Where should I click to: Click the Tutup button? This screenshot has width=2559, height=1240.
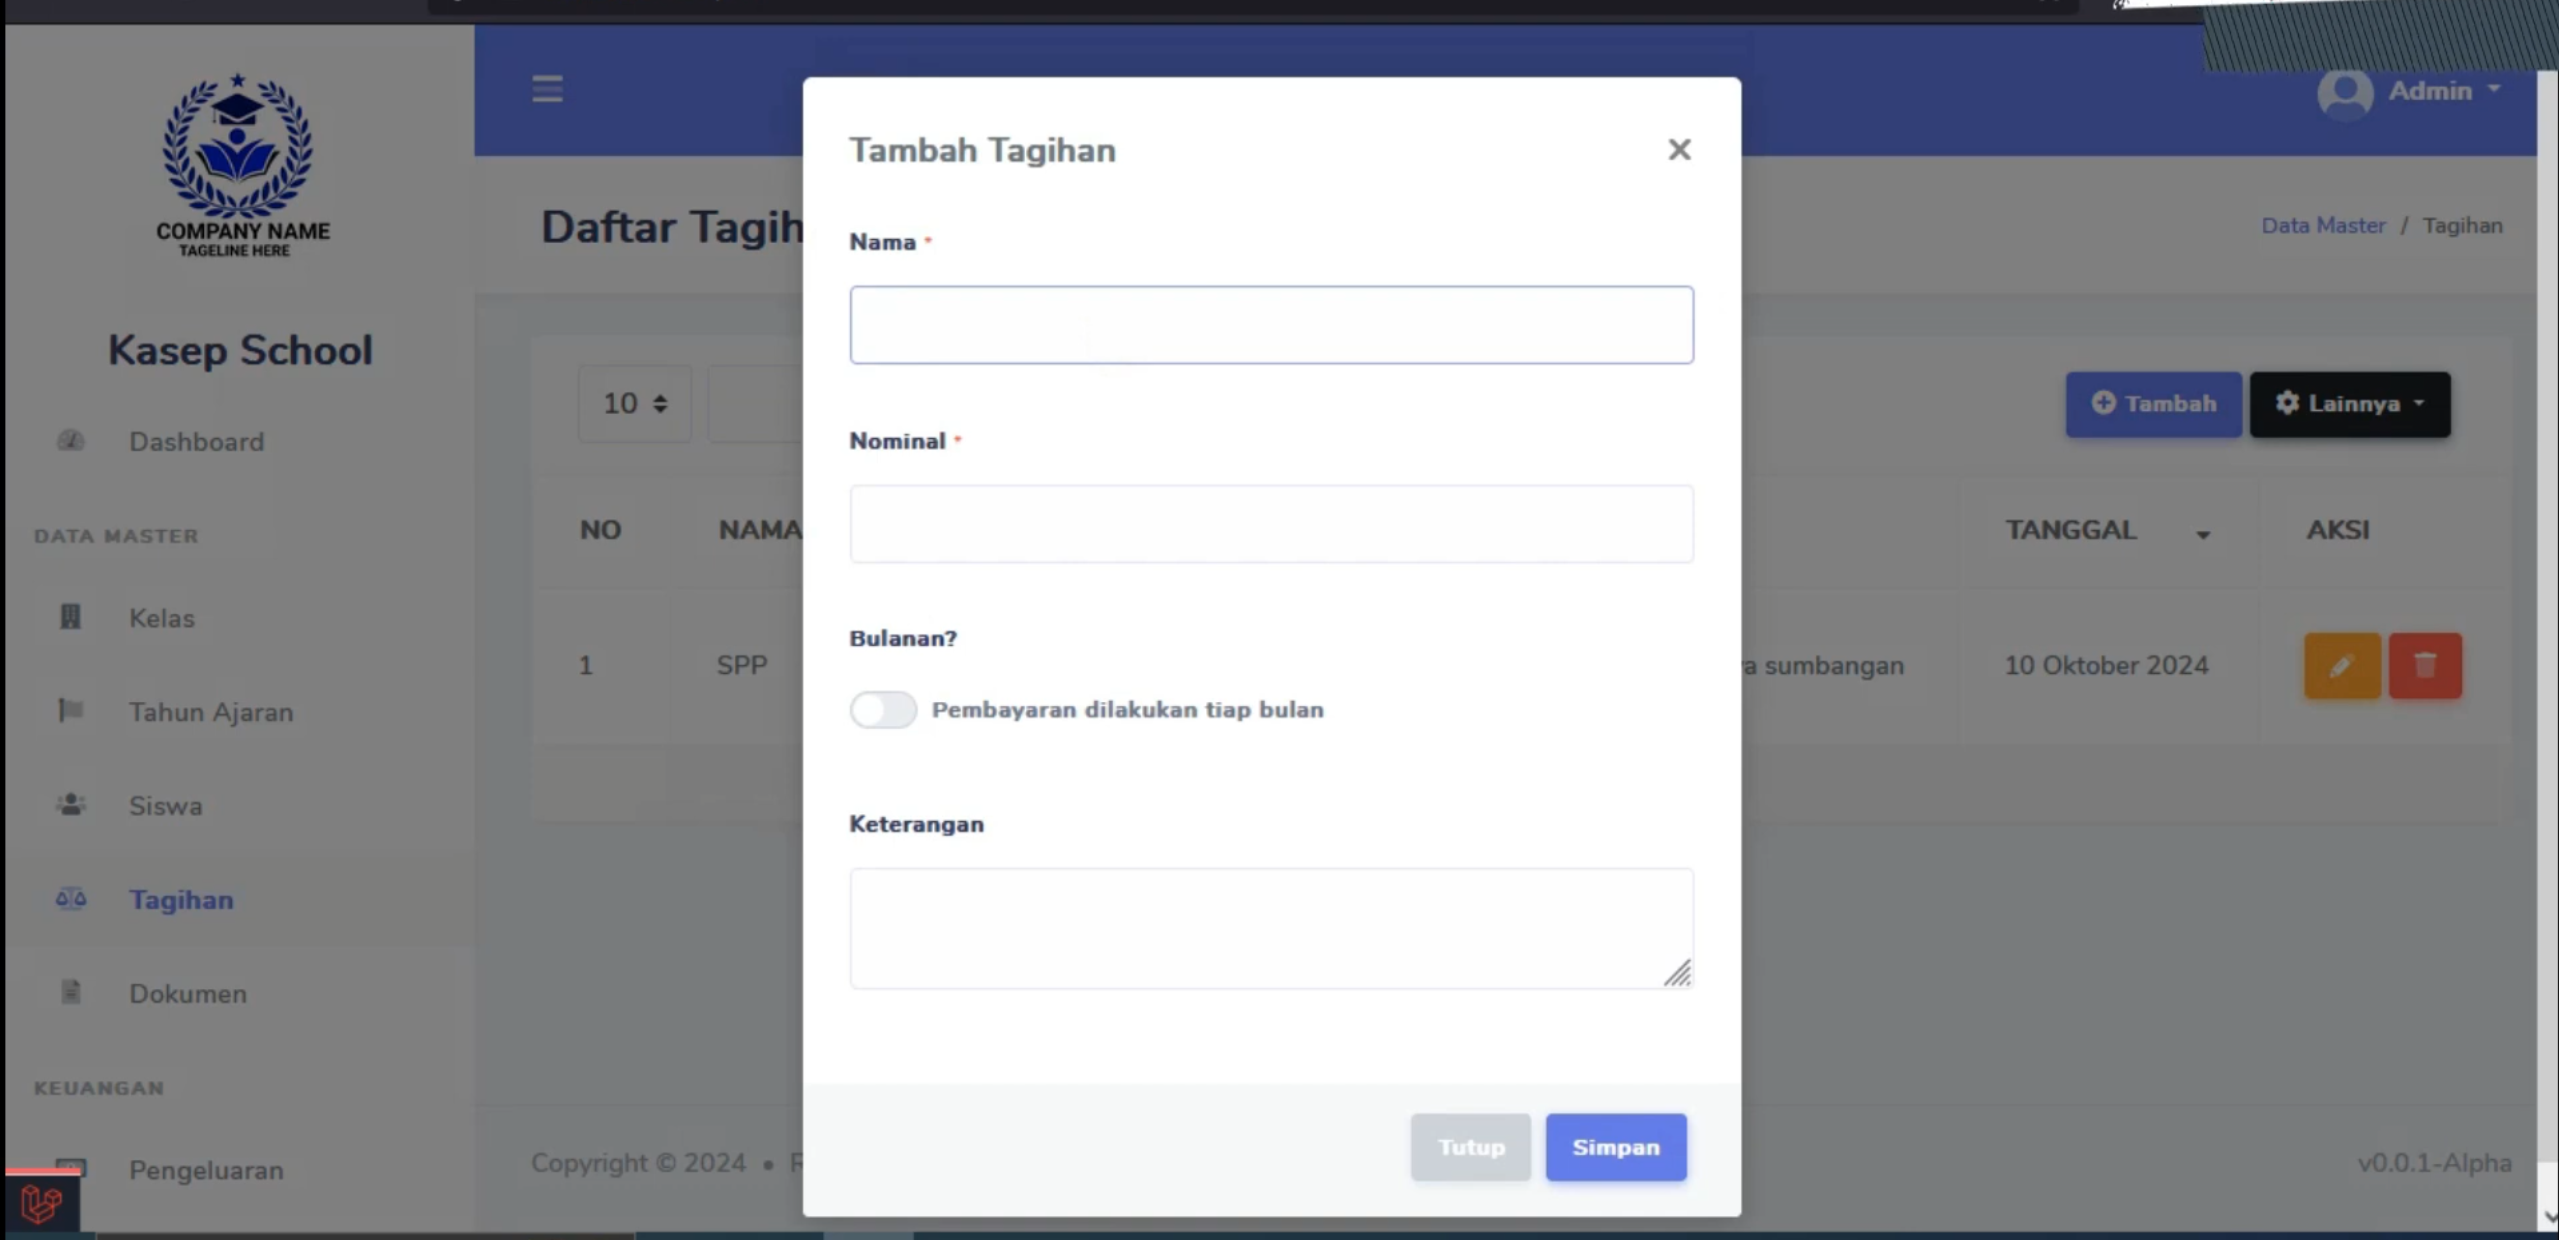[x=1470, y=1147]
